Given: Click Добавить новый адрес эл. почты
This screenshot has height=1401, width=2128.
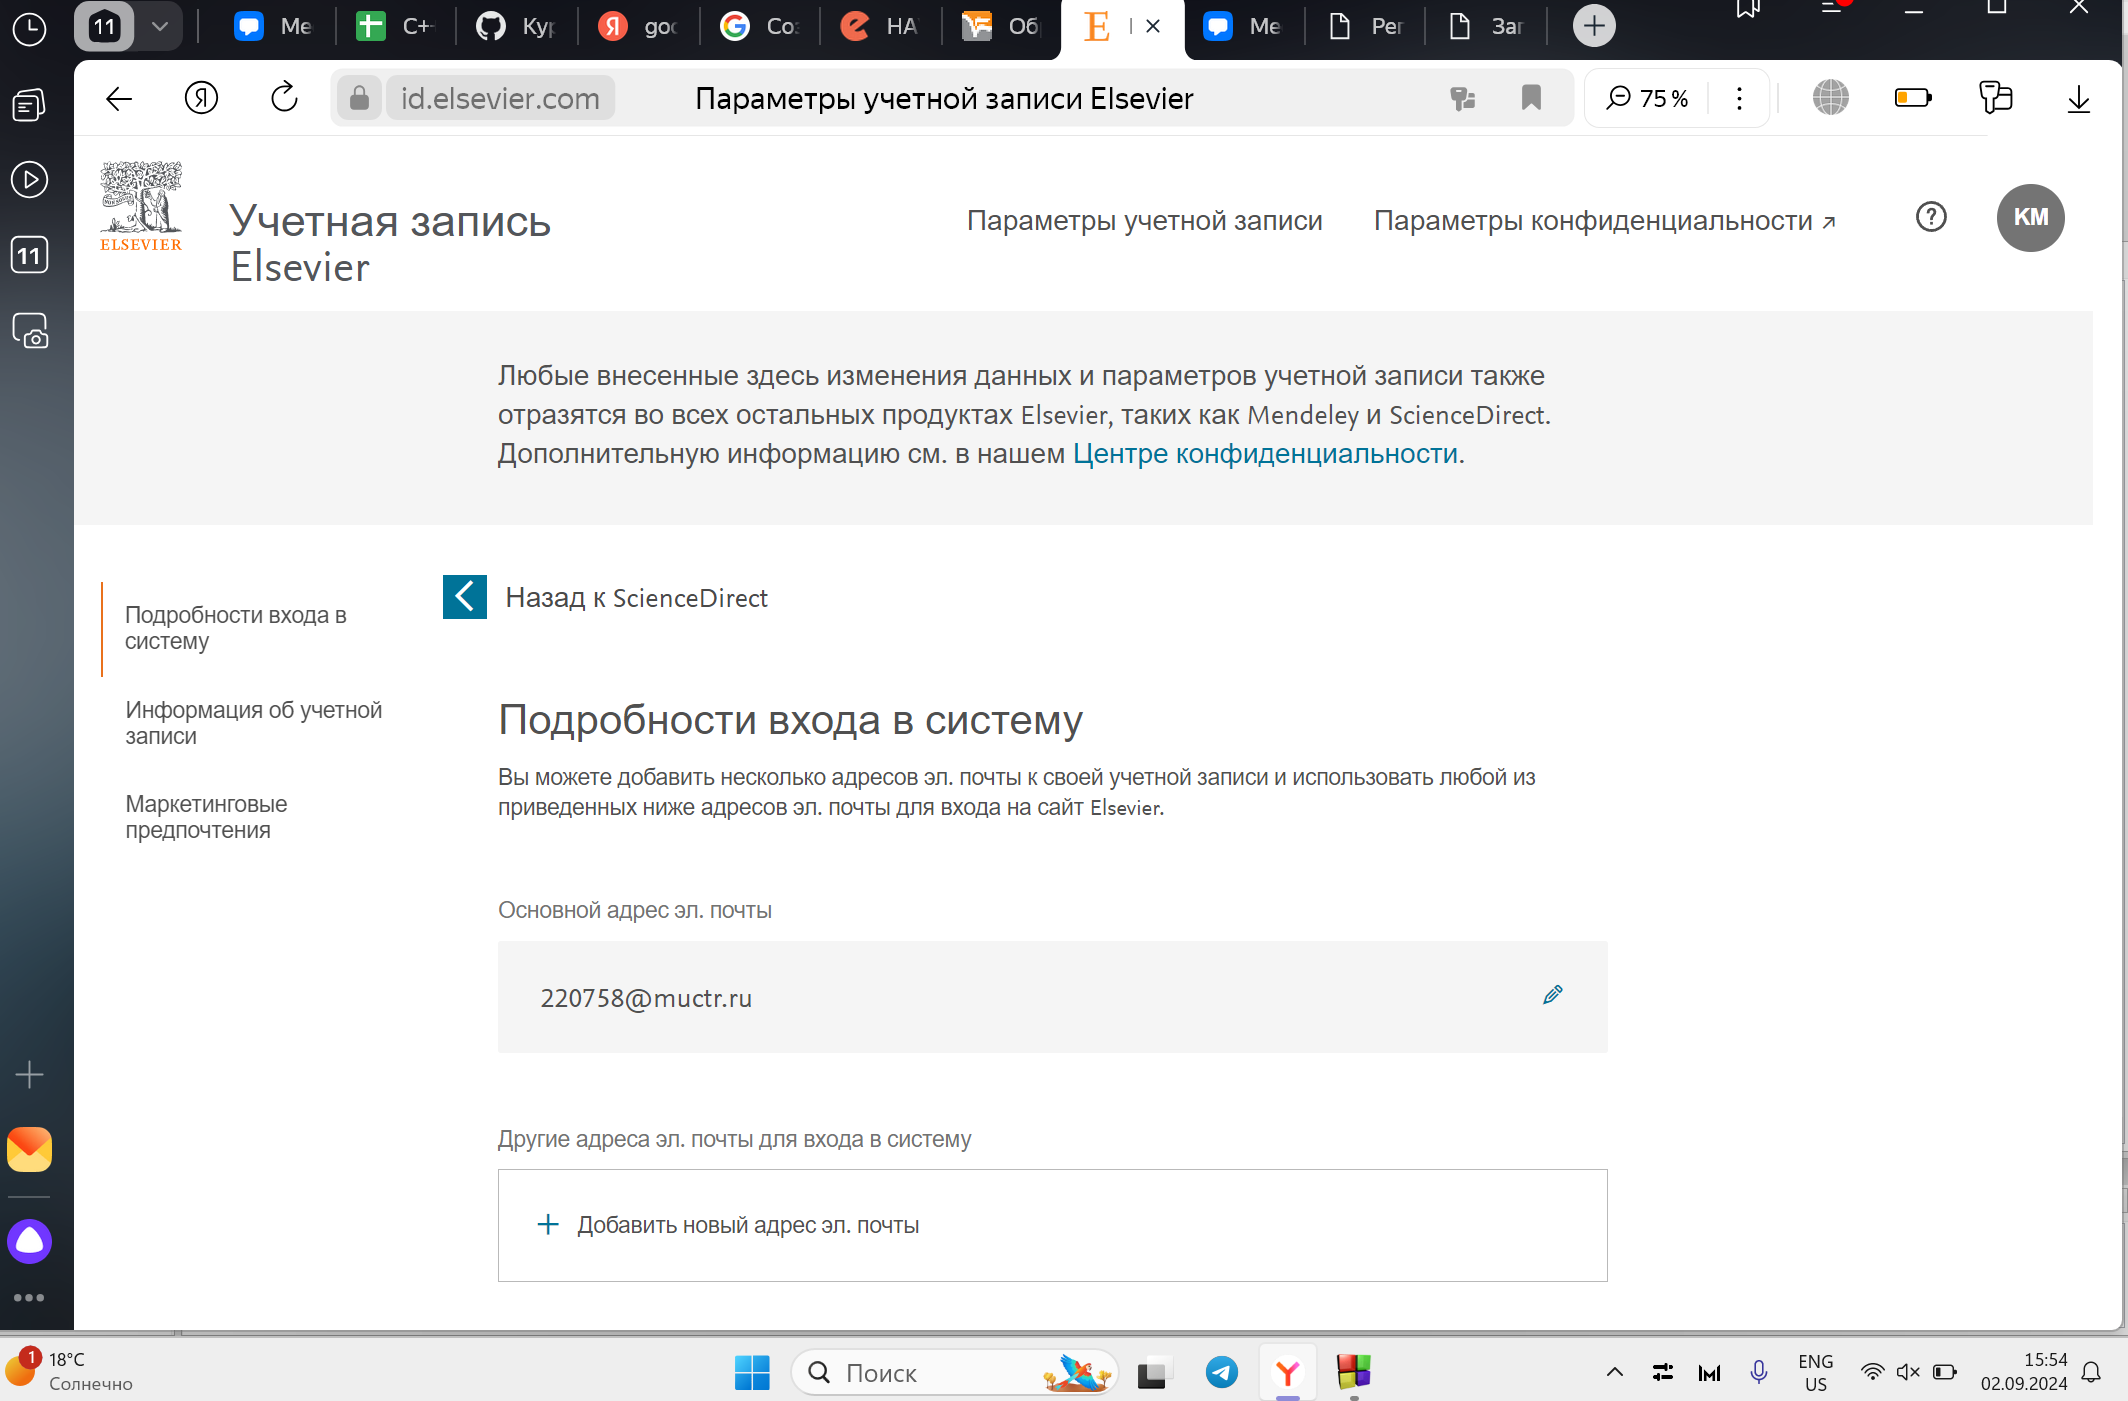Looking at the screenshot, I should [x=1052, y=1225].
